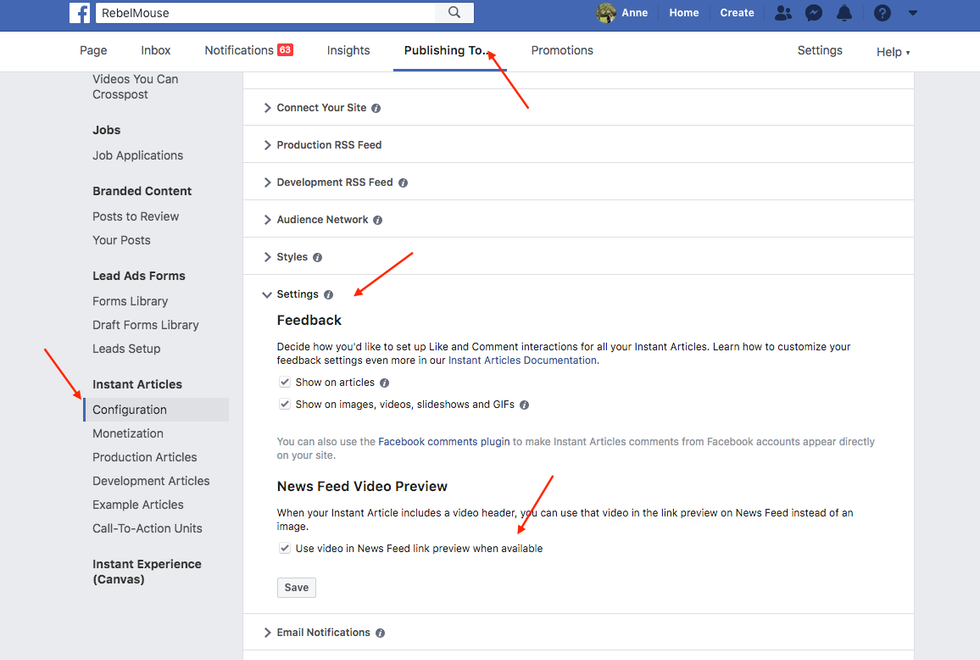Viewport: 980px width, 660px height.
Task: Click the info icon beside Connect Your Site
Action: tap(376, 108)
